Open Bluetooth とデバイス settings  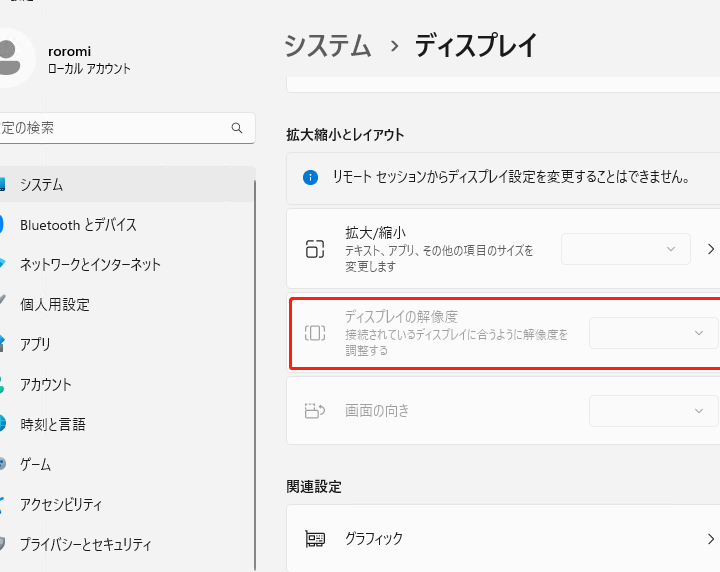tap(78, 225)
